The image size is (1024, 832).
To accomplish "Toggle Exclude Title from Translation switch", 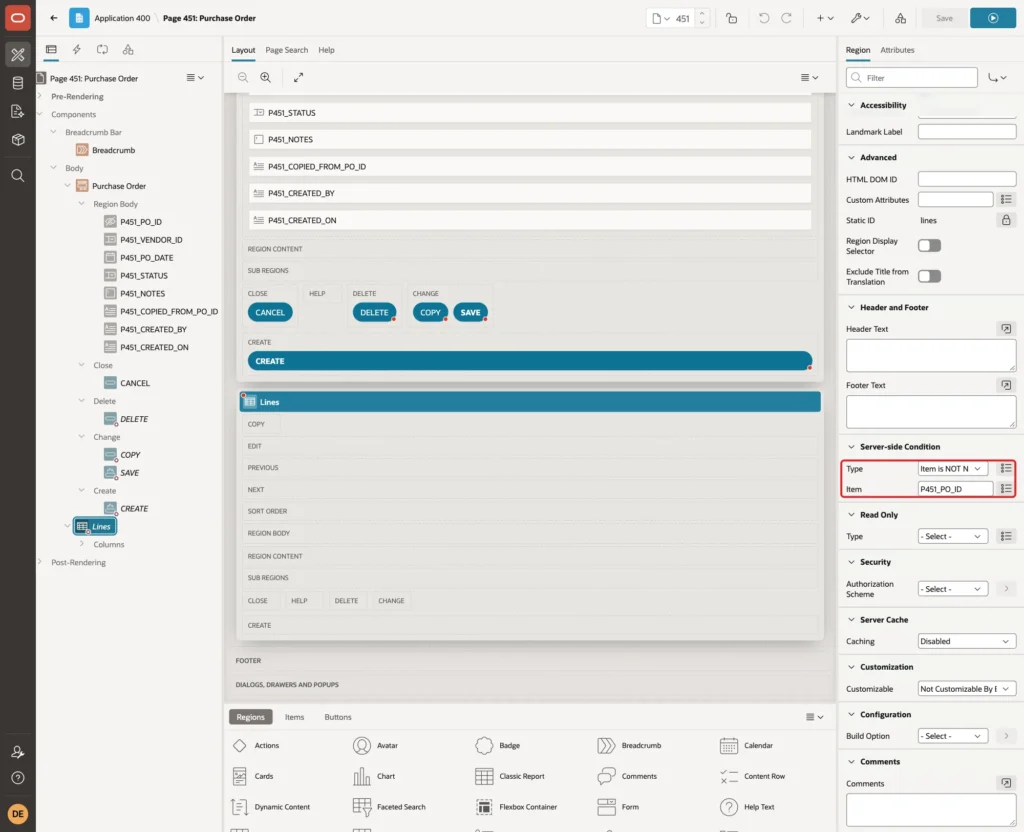I will pyautogui.click(x=929, y=276).
